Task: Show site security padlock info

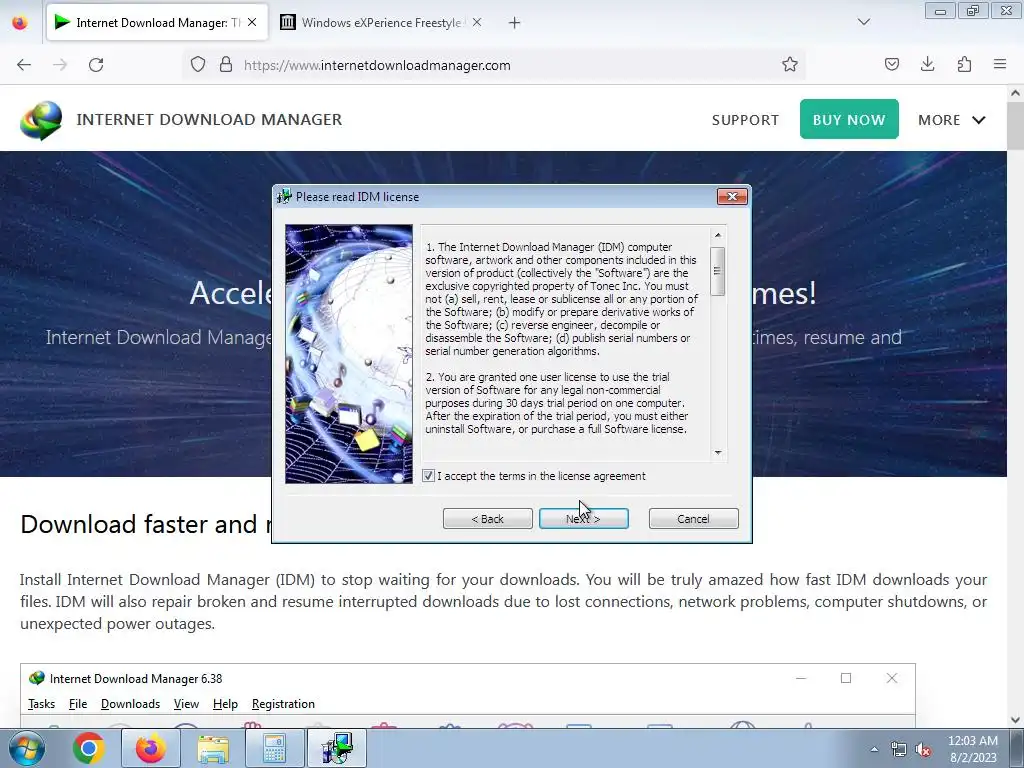Action: click(226, 65)
